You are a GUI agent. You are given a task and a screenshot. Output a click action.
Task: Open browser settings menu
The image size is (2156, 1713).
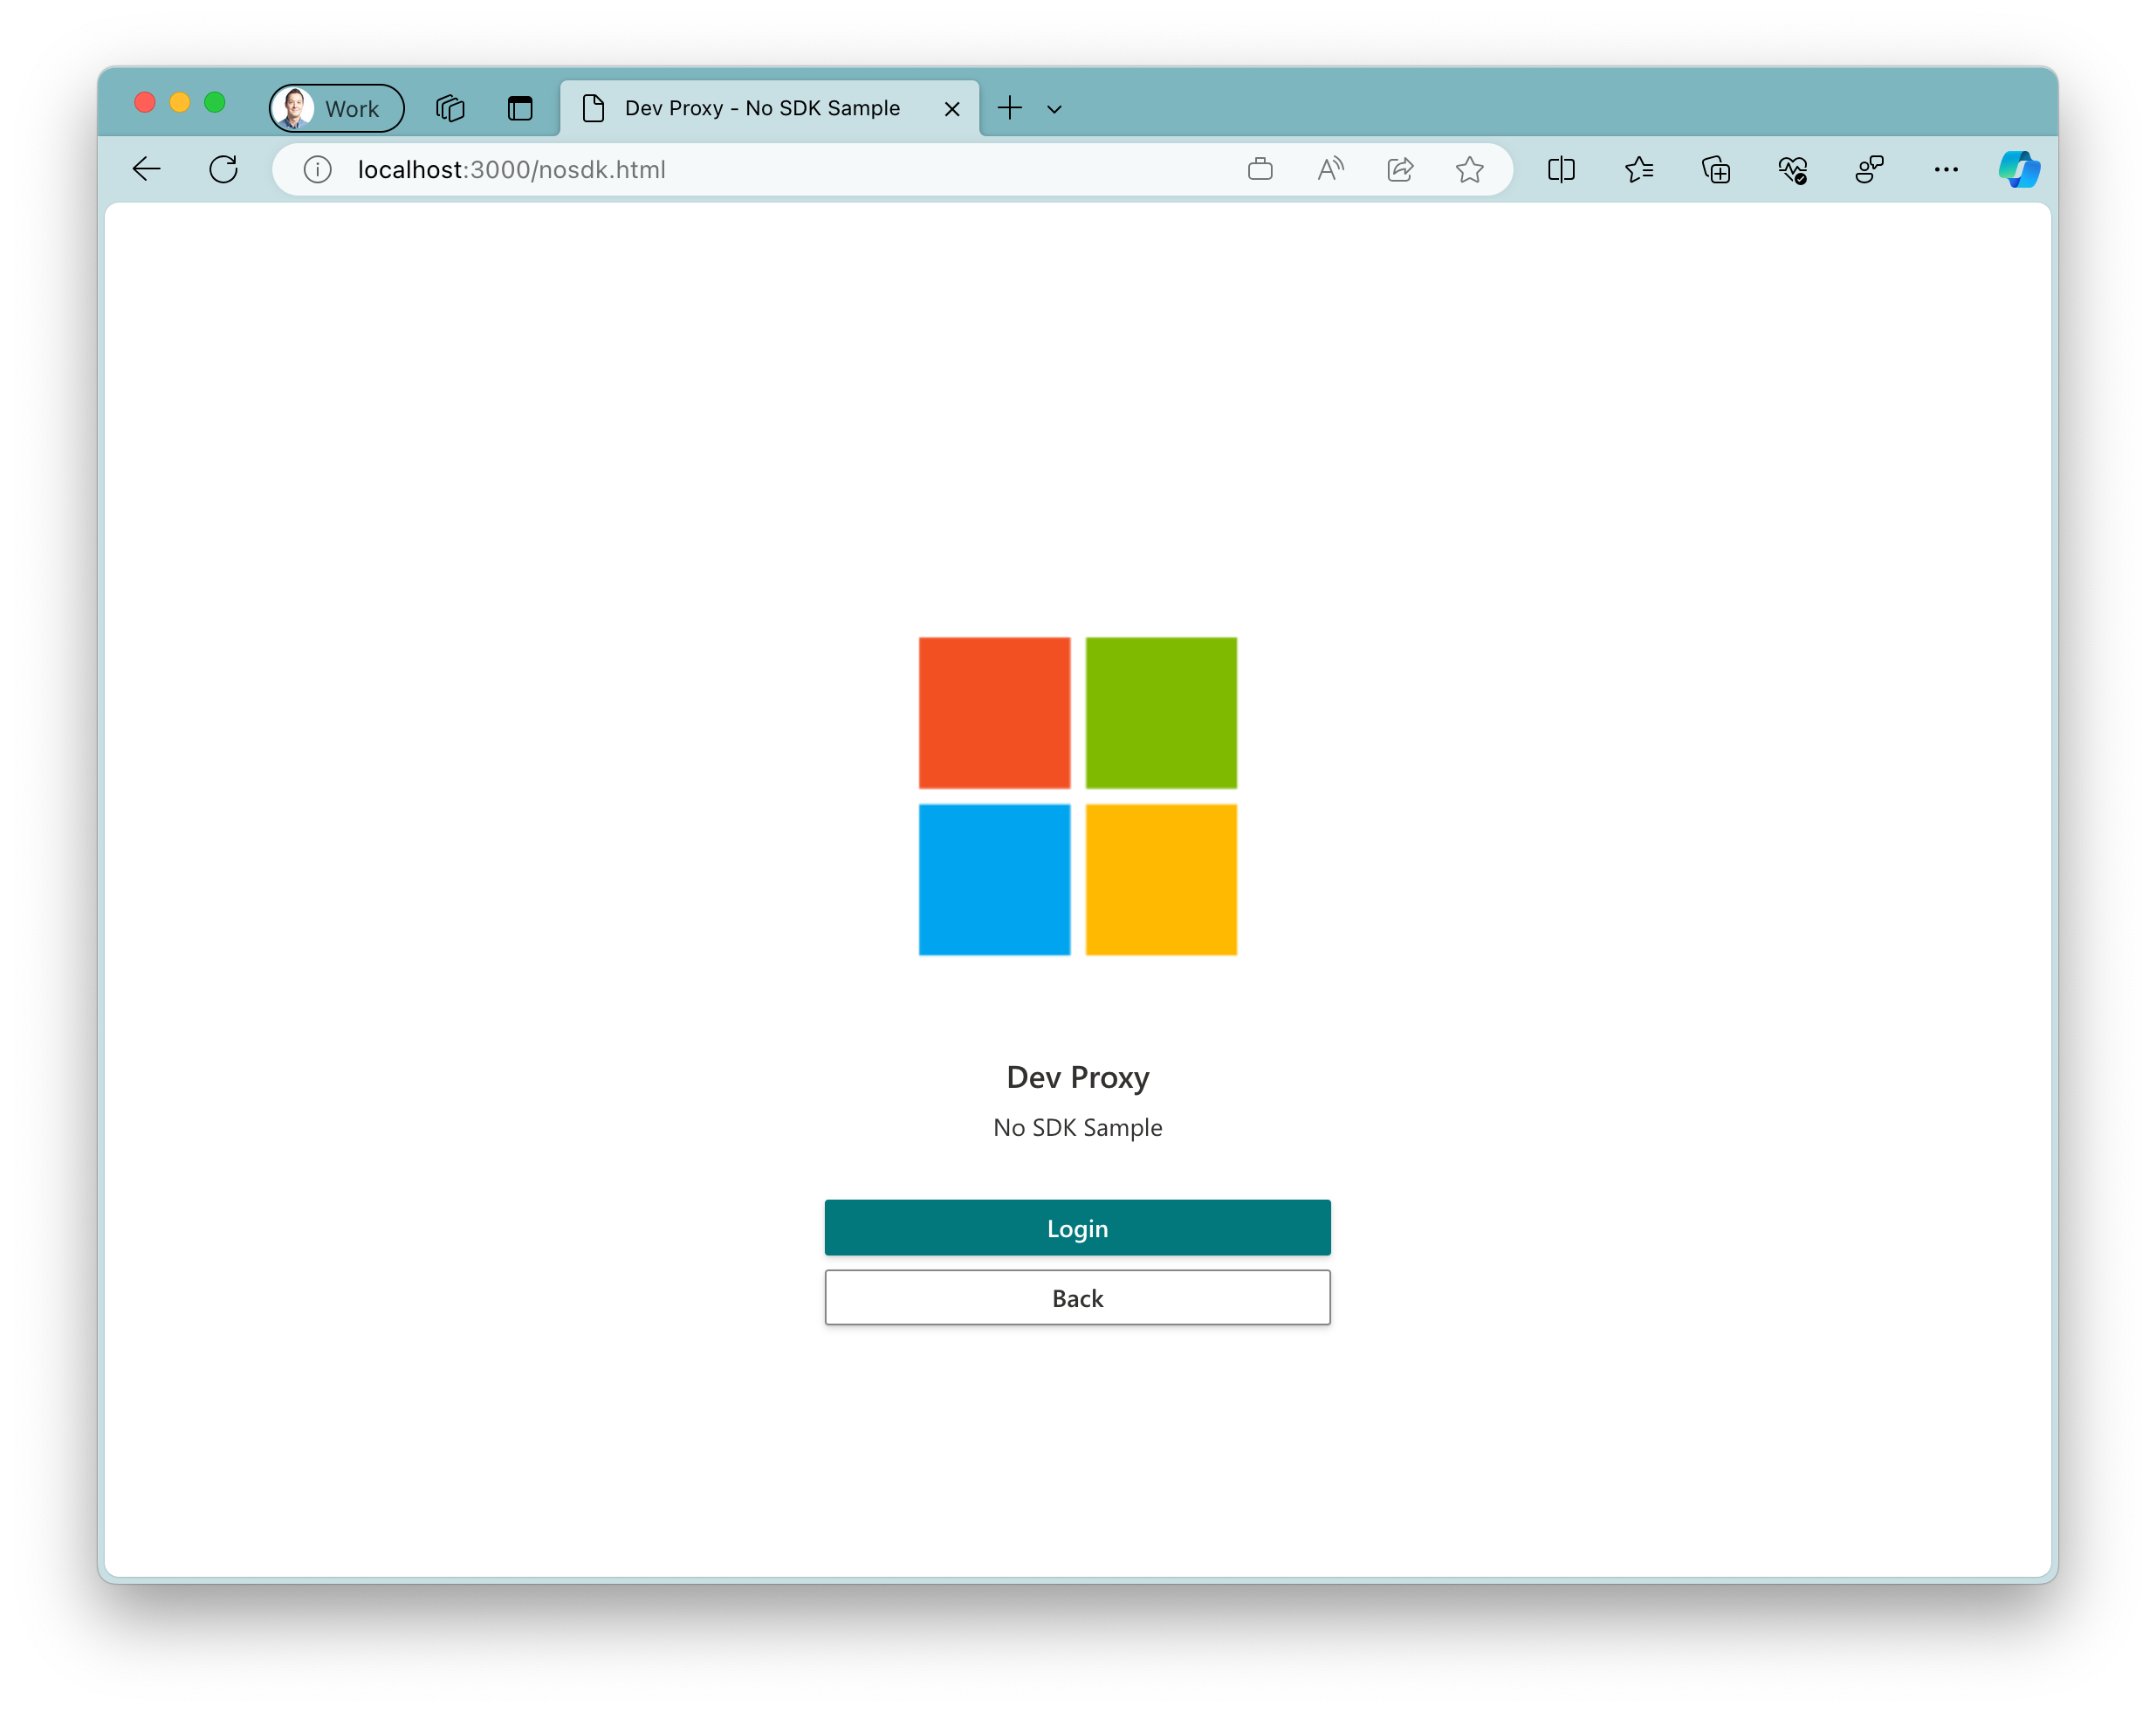click(x=1946, y=168)
